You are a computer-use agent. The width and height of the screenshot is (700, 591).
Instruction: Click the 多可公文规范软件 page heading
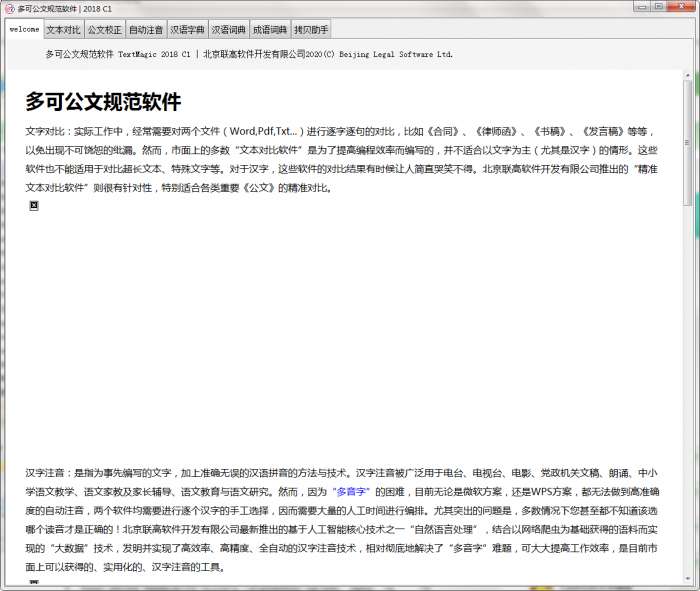tap(103, 102)
